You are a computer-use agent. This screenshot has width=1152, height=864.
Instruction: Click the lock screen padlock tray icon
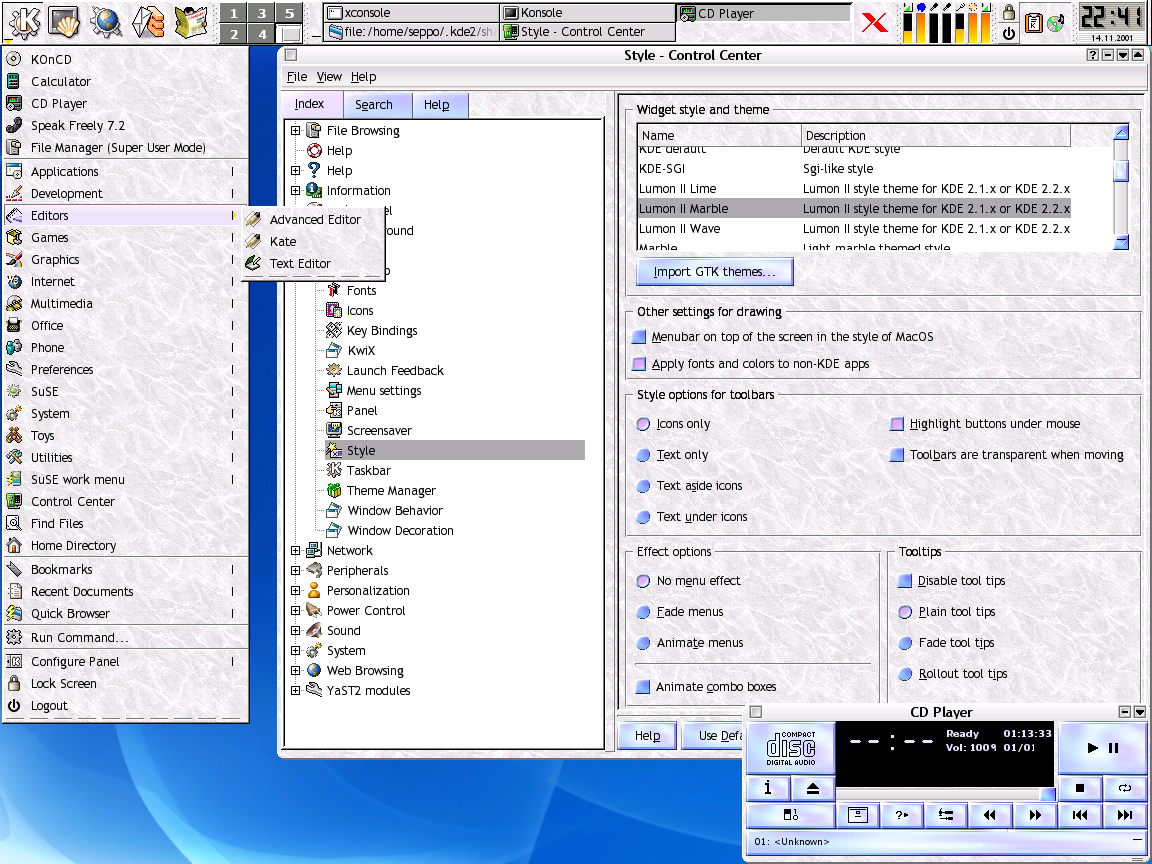[1009, 11]
